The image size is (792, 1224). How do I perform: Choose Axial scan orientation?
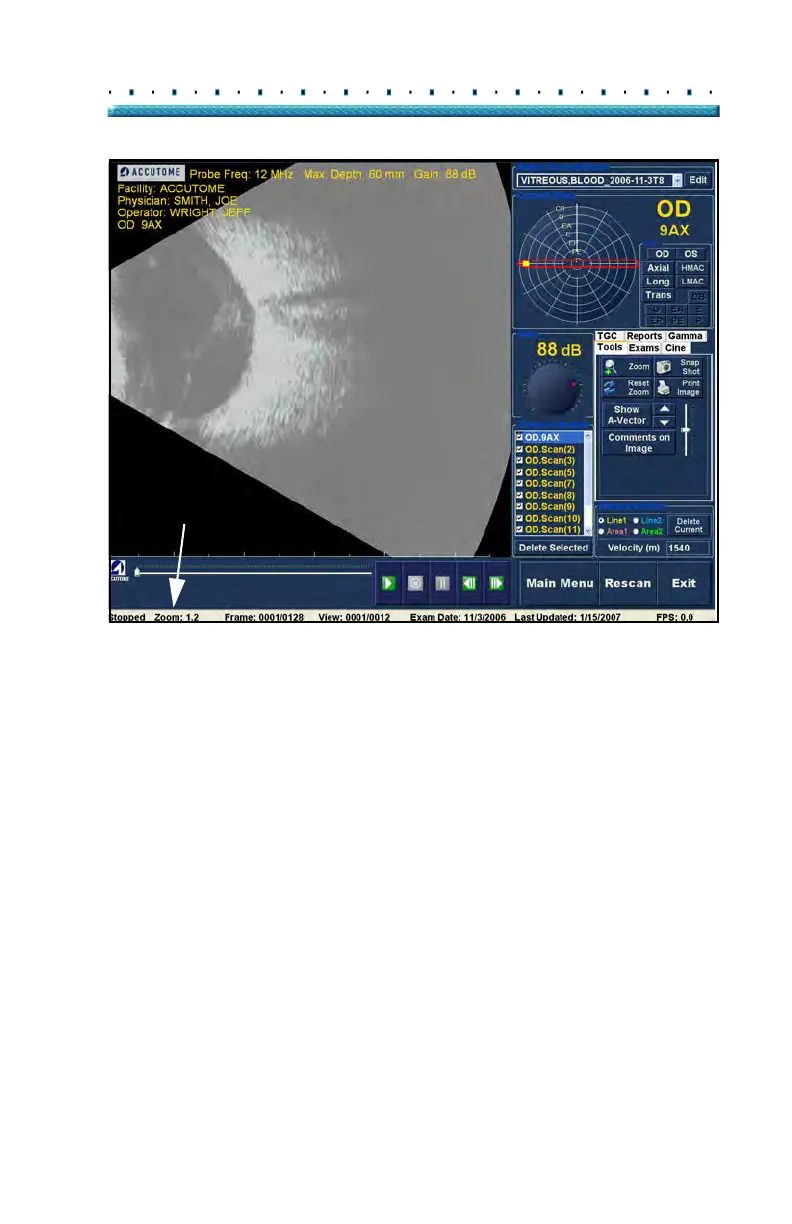click(x=658, y=268)
